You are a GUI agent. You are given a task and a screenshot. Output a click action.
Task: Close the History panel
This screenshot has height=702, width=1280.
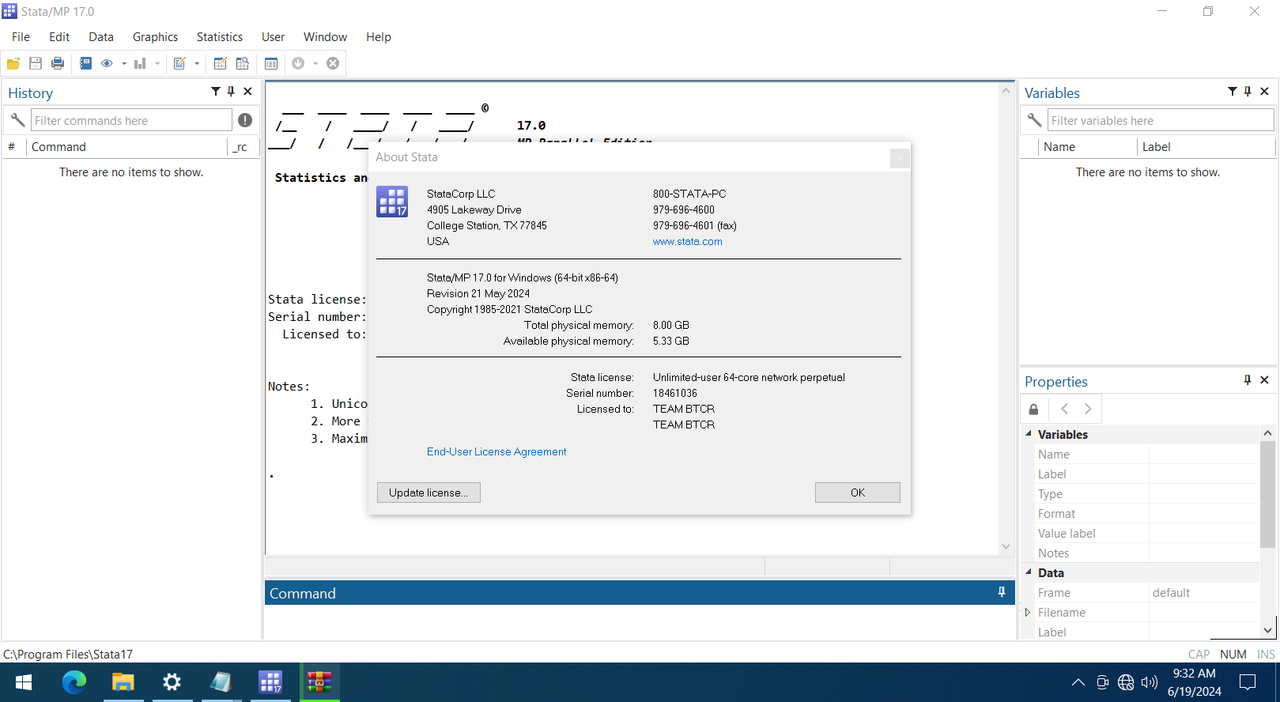pos(248,92)
